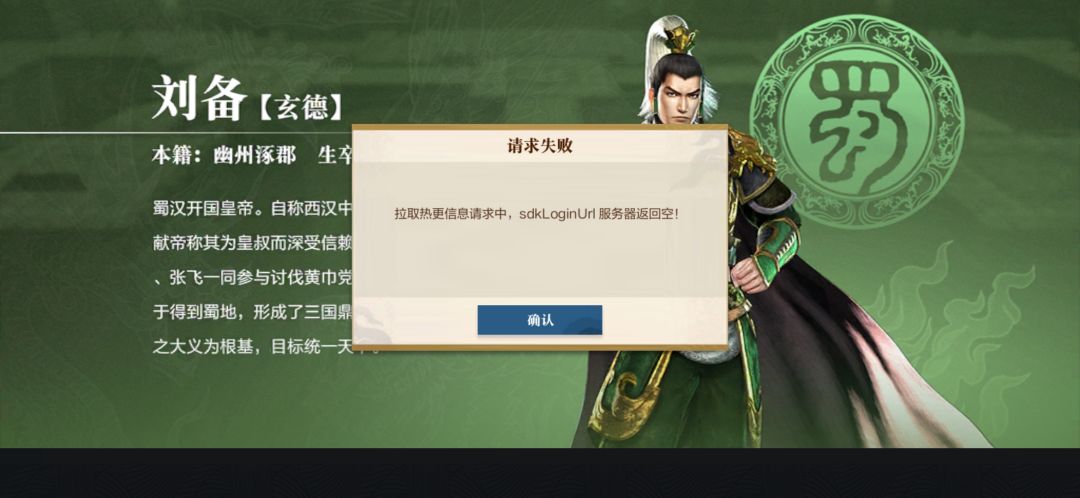
Task: Click the 请求失败 dialog title bar
Action: (539, 146)
